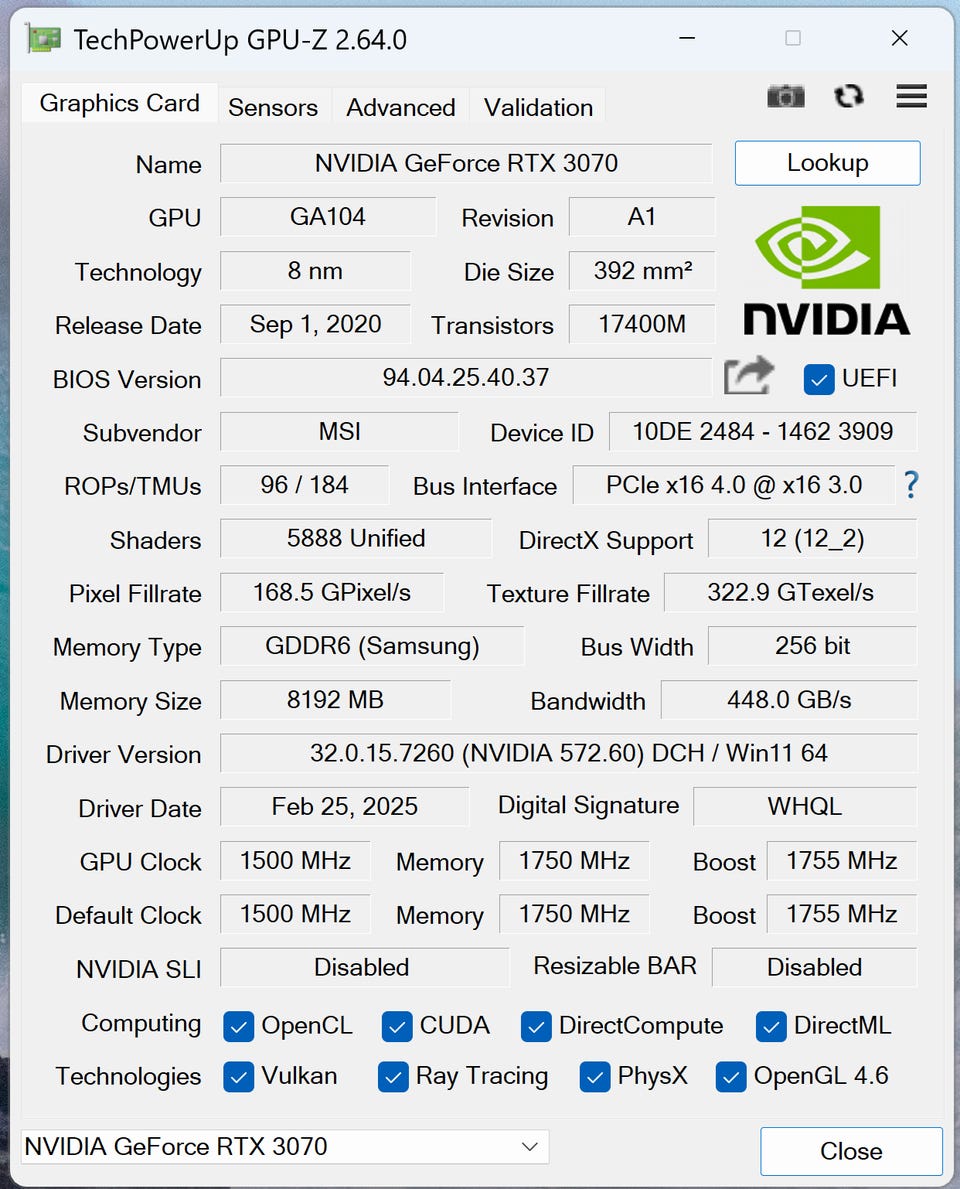Click the BIOS Version field
This screenshot has width=960, height=1189.
465,378
